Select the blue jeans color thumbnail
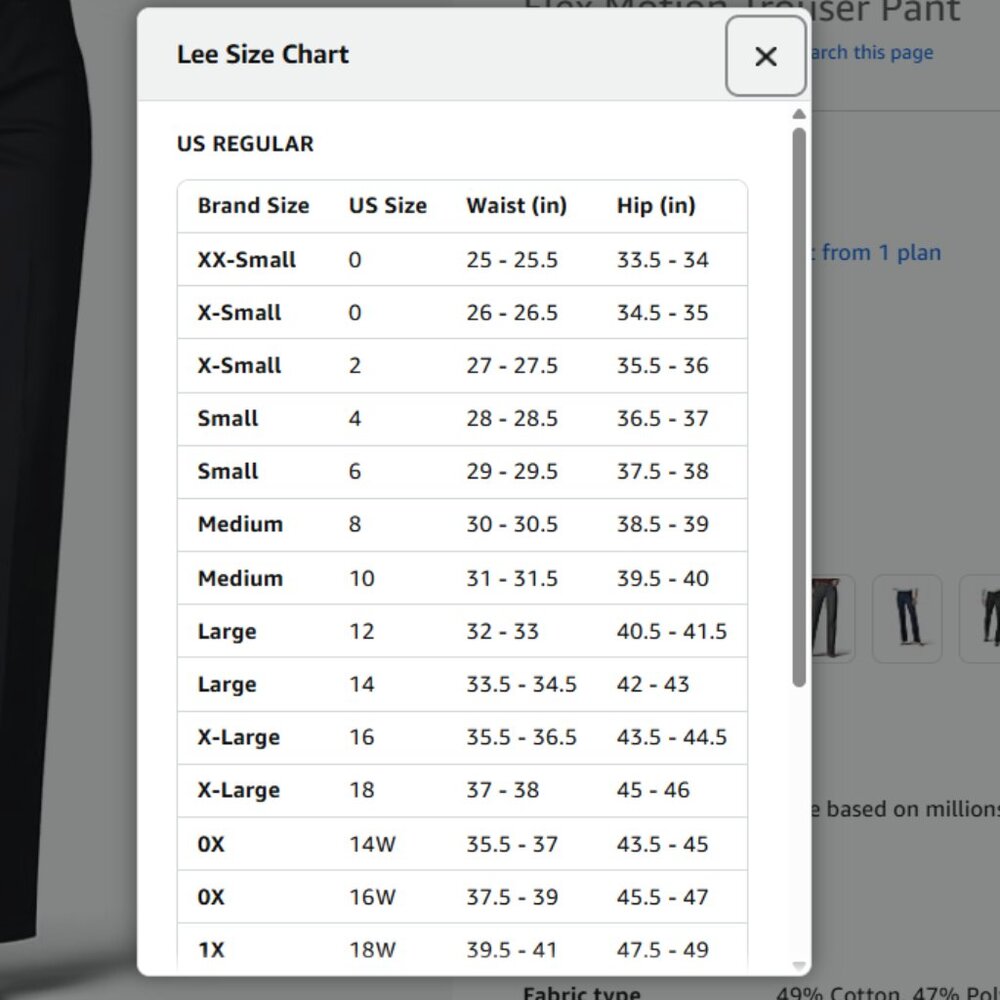This screenshot has height=1000, width=1000. pyautogui.click(x=907, y=619)
